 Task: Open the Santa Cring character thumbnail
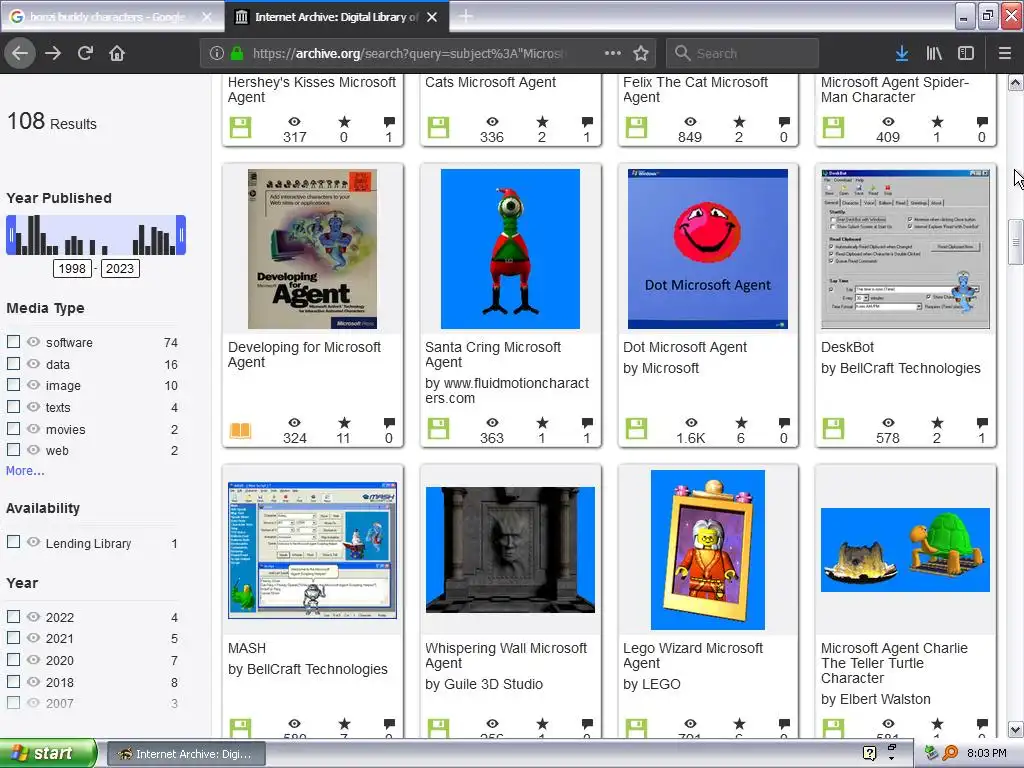coord(510,249)
